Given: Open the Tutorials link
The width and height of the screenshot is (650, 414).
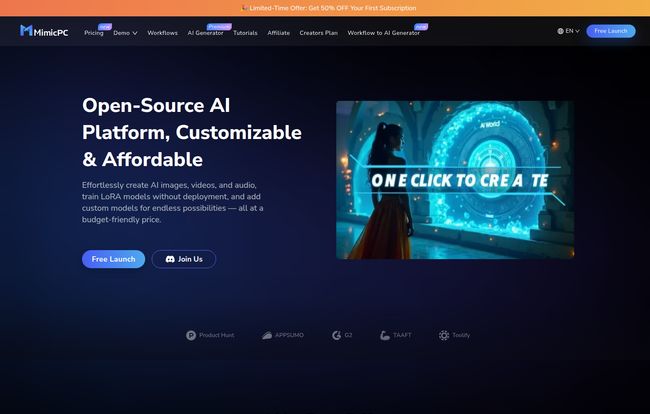Looking at the screenshot, I should coord(245,33).
